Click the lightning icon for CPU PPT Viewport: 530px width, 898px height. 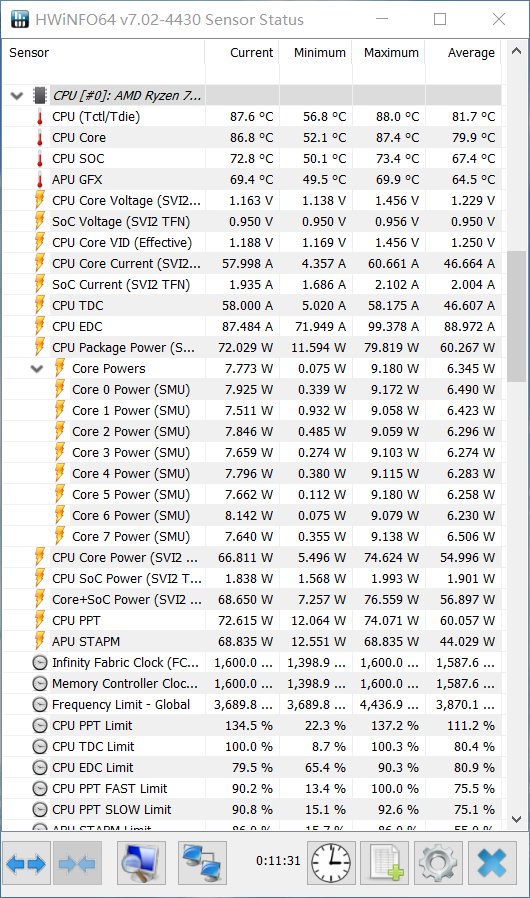tap(40, 620)
